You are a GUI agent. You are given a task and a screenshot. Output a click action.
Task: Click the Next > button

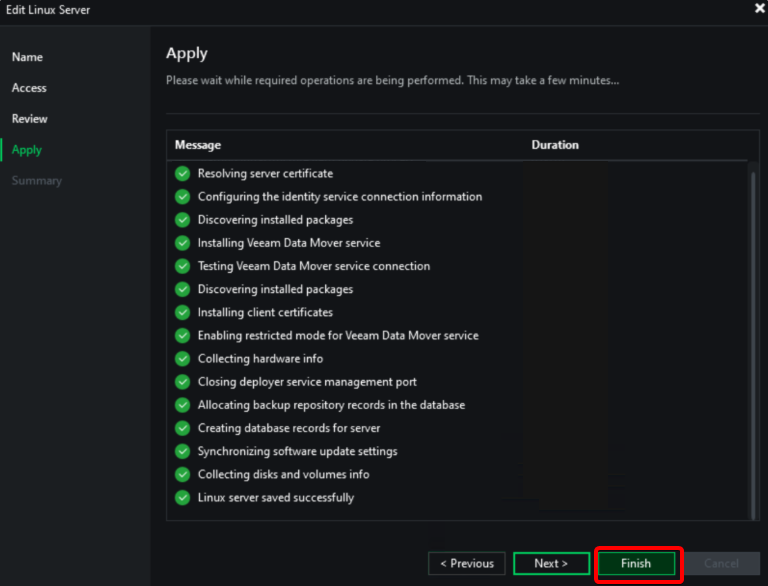pyautogui.click(x=551, y=564)
